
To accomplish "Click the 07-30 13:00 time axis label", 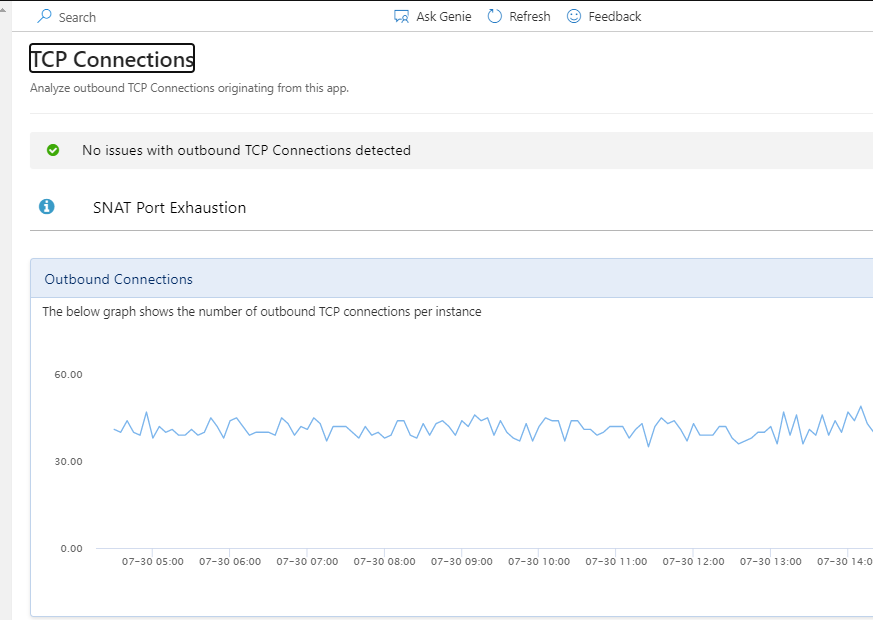I will point(770,562).
